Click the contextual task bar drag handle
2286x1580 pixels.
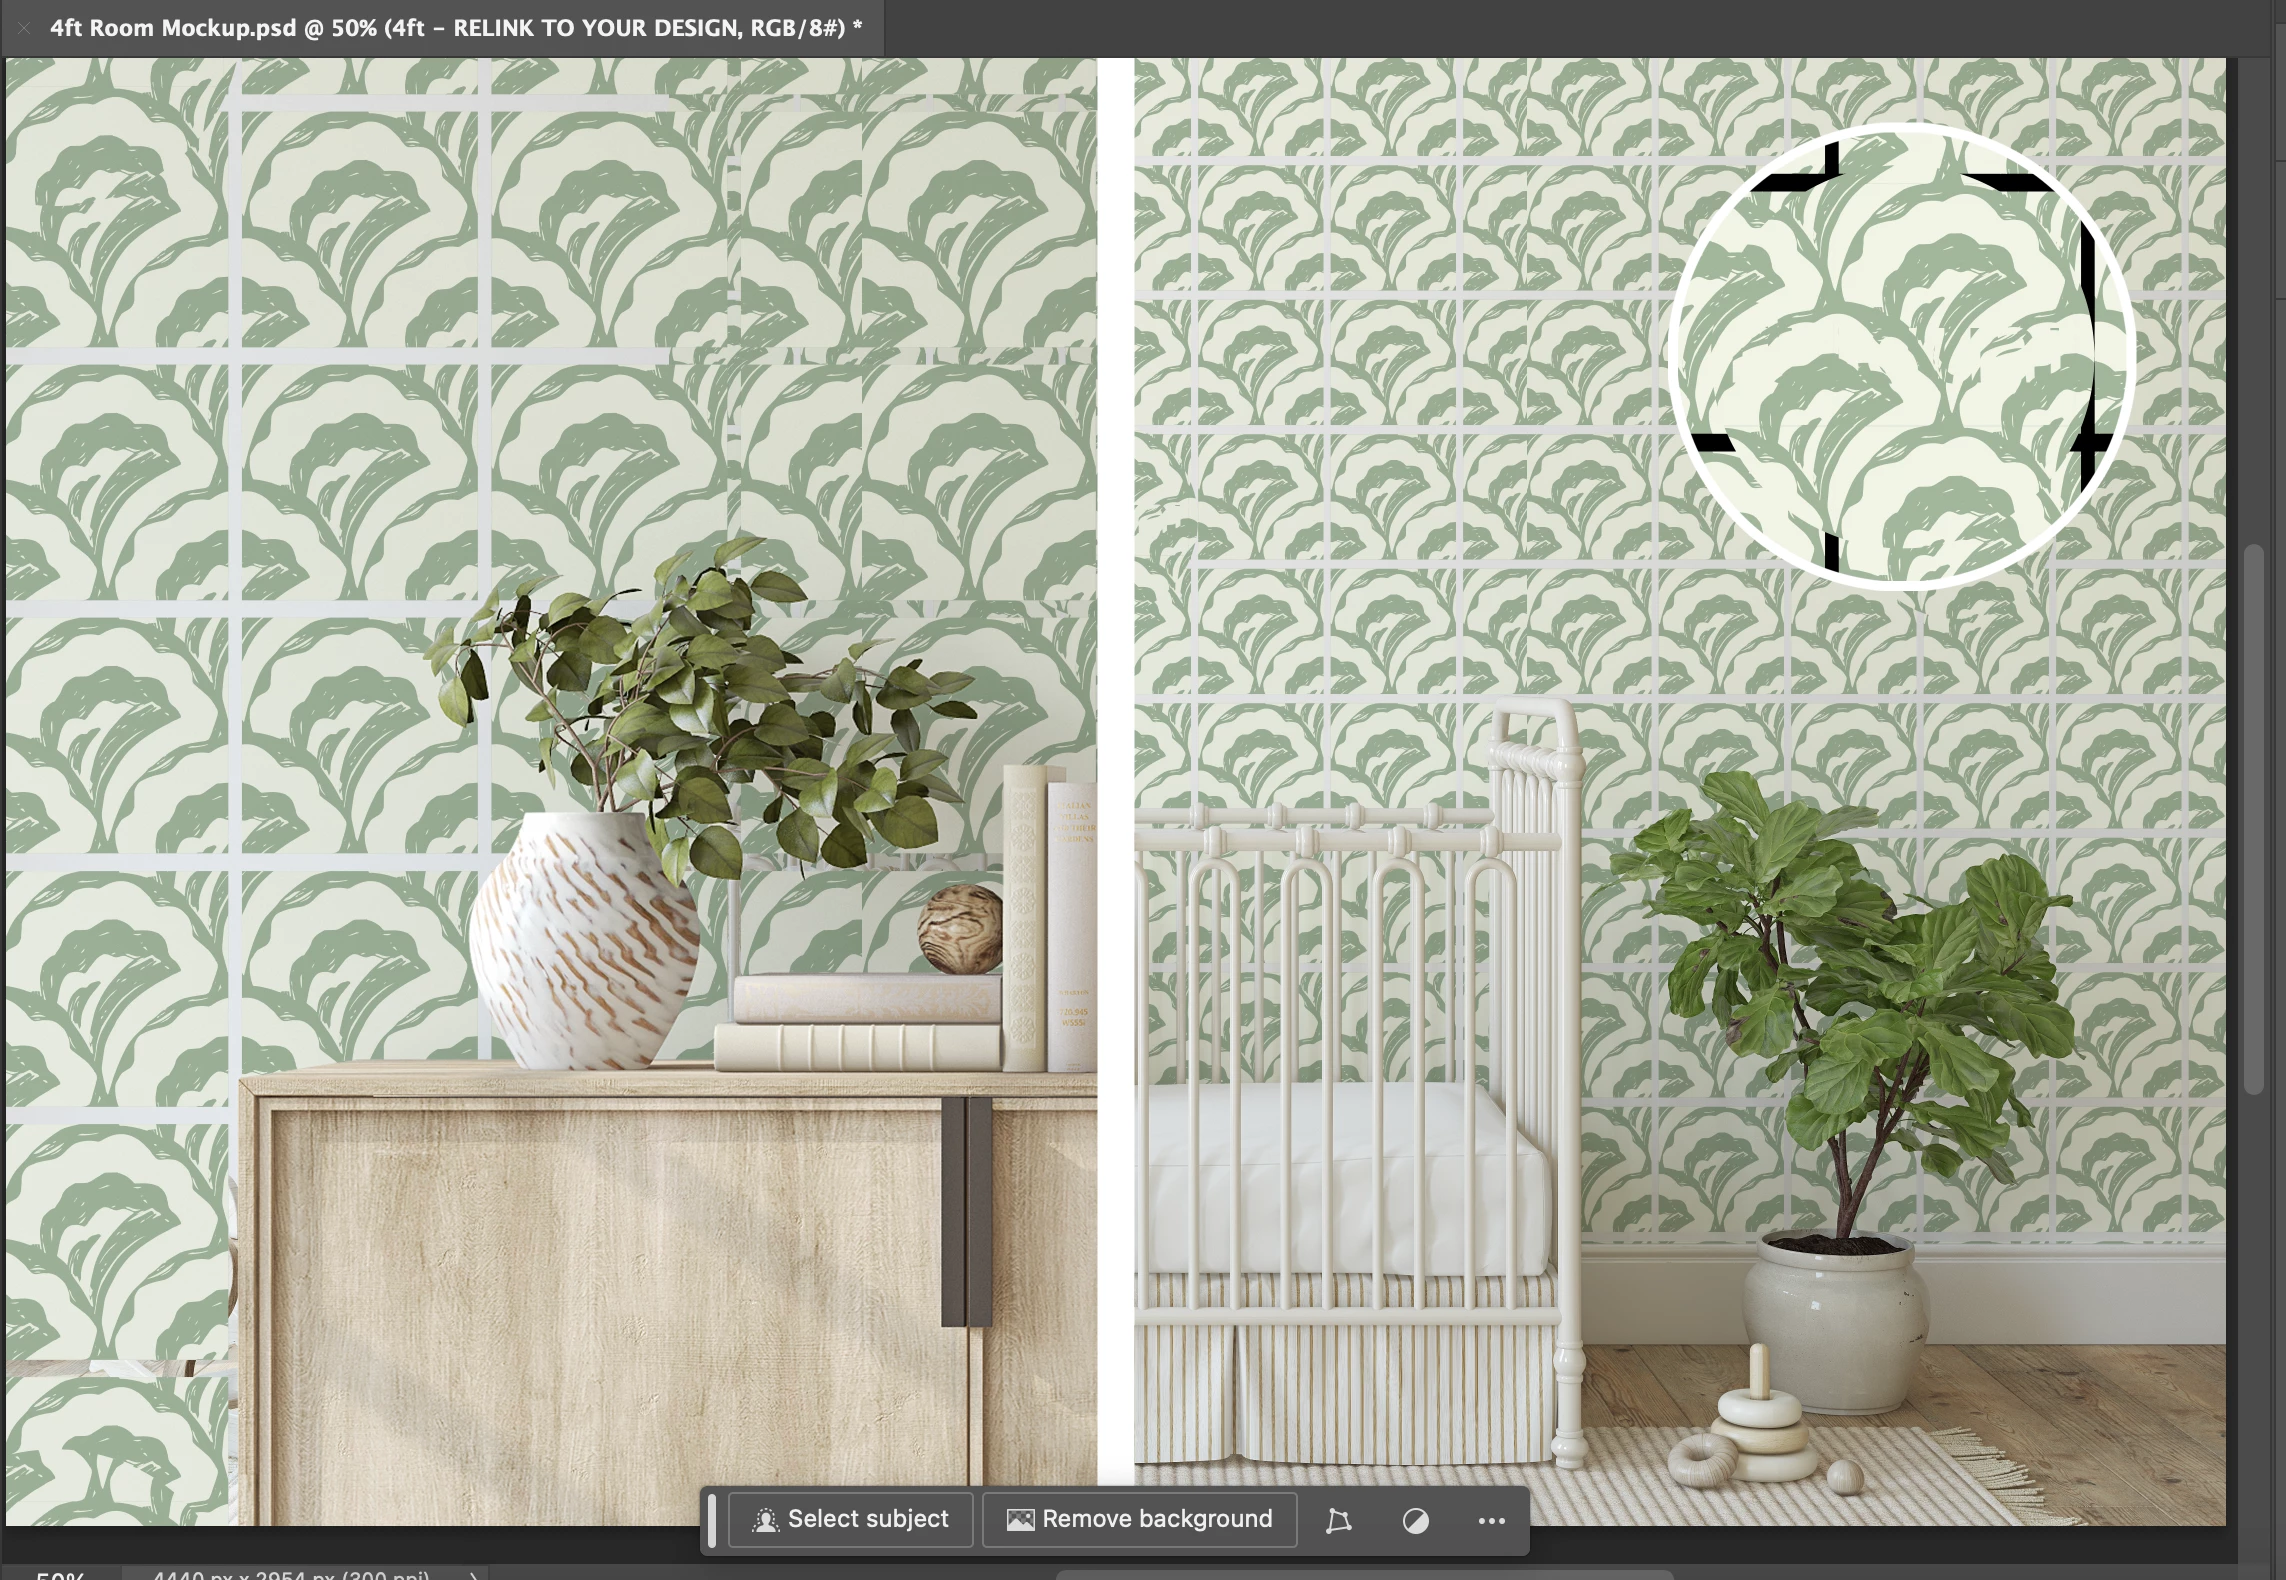point(712,1521)
